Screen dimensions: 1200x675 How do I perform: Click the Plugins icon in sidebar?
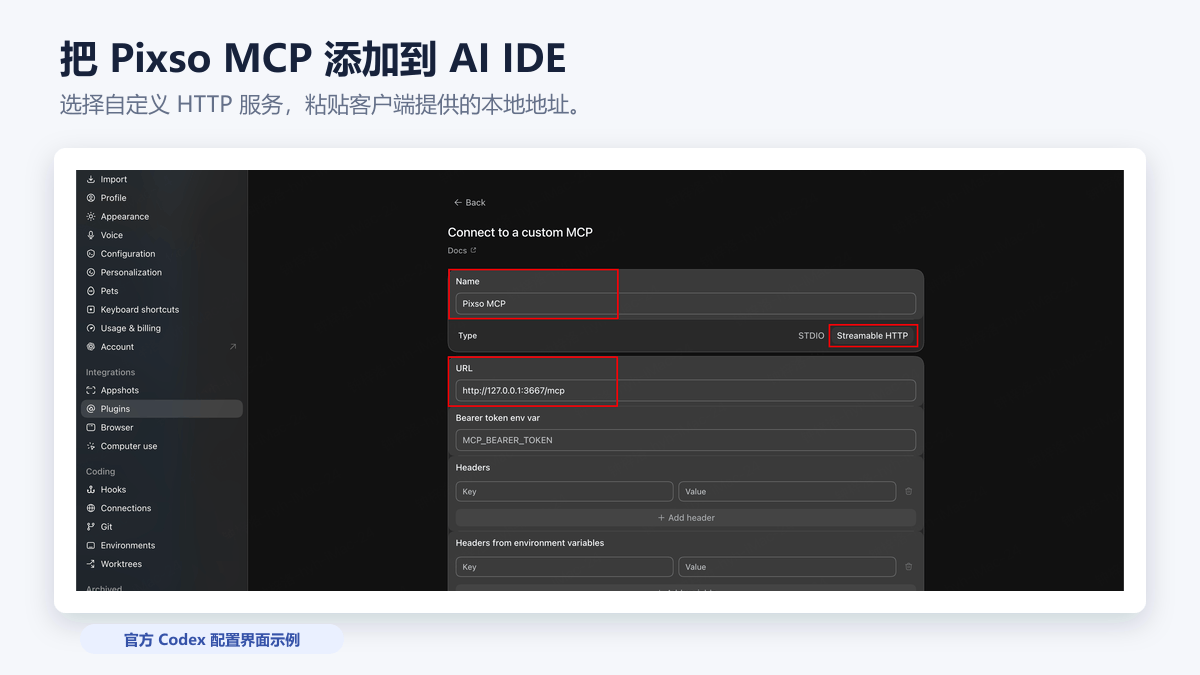click(91, 409)
